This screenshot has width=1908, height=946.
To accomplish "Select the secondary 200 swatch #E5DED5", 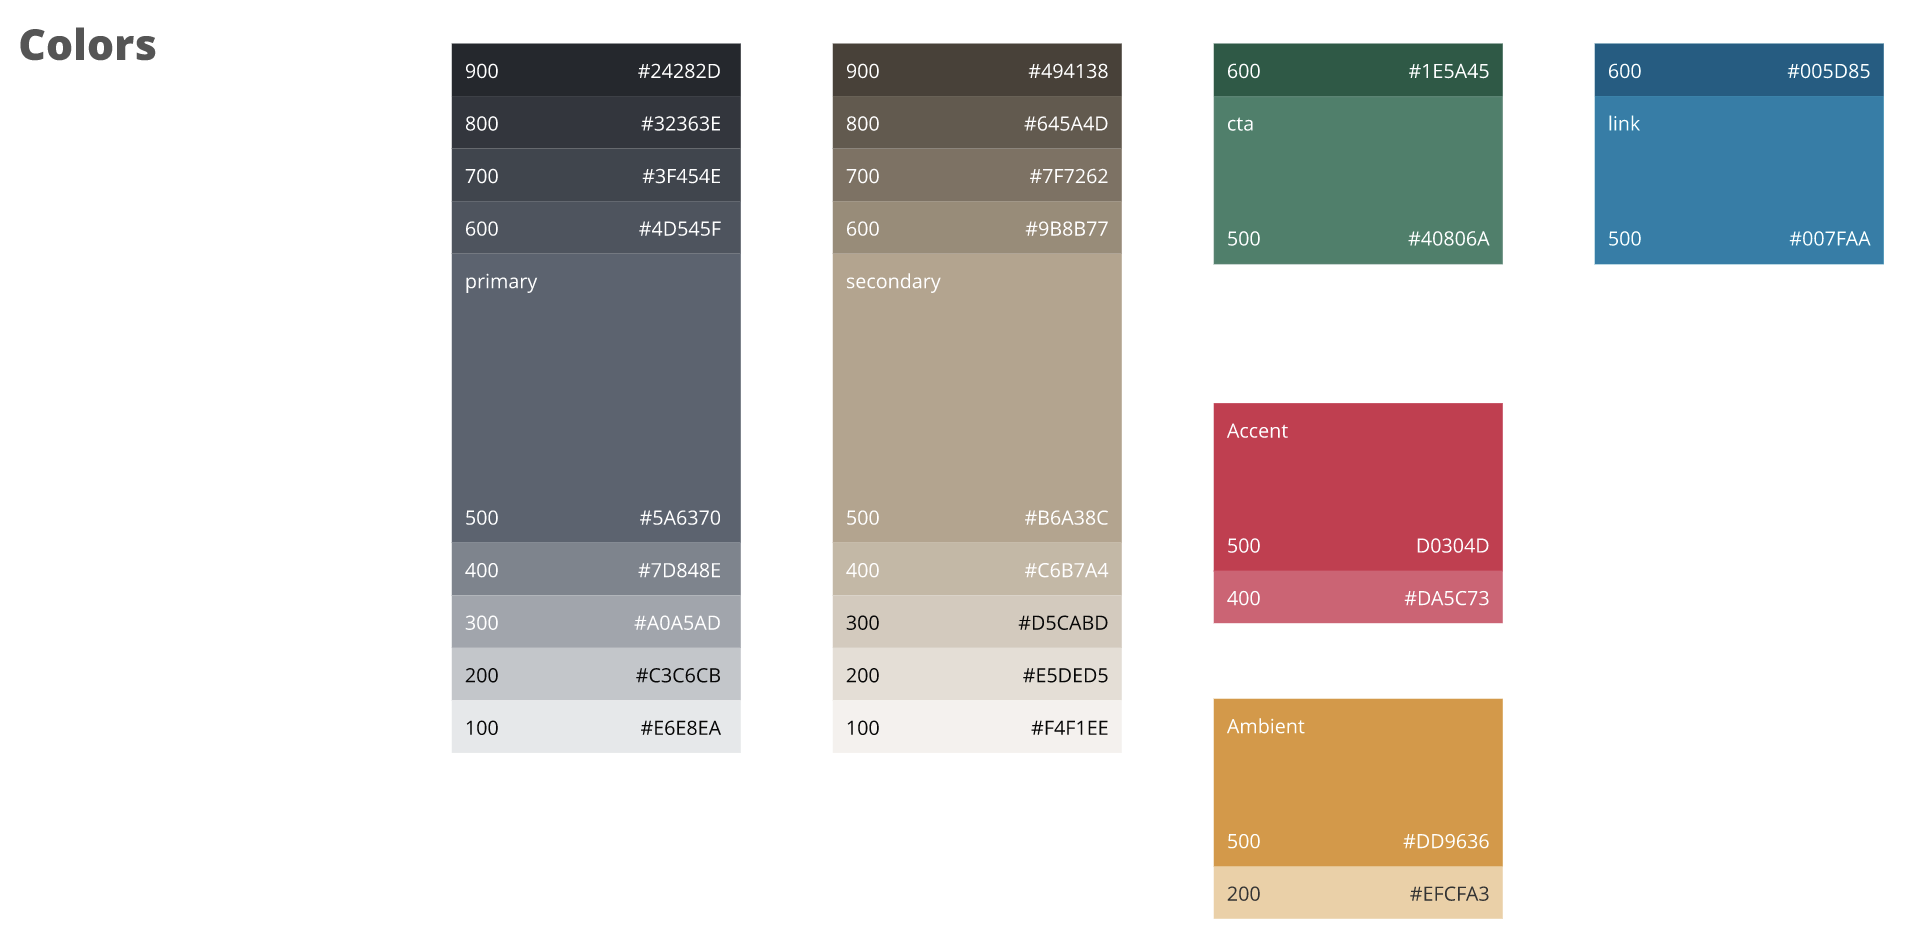I will coord(976,675).
